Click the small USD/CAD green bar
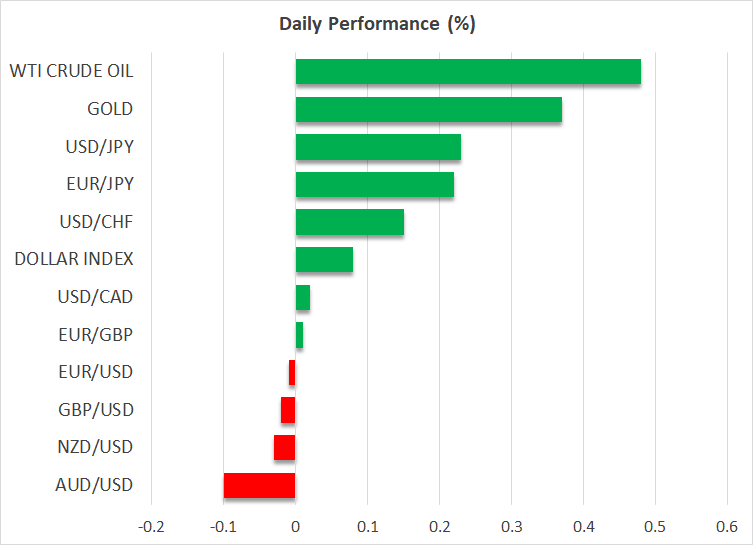Image resolution: width=753 pixels, height=545 pixels. pos(303,297)
